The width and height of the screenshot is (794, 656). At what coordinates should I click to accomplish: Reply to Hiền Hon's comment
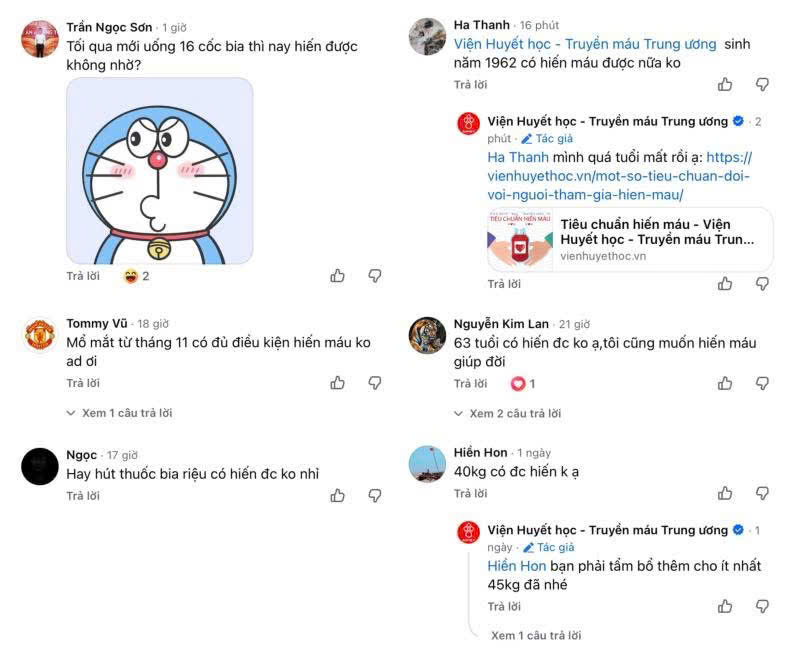coord(470,493)
